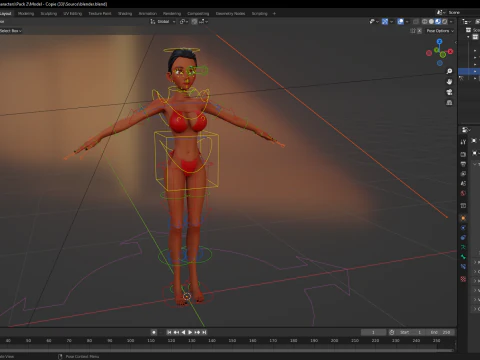The height and width of the screenshot is (360, 480).
Task: Toggle perspective/orthographic view icon
Action: tap(449, 102)
